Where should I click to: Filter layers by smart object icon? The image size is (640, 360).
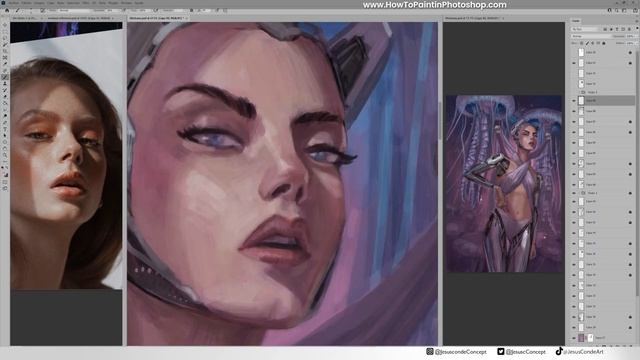tap(629, 29)
